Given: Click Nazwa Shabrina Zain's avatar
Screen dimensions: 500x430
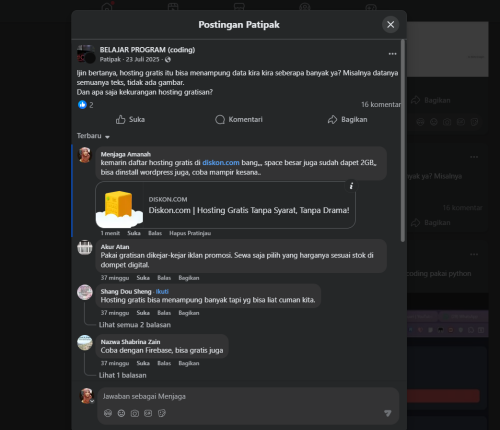Looking at the screenshot, I should (85, 343).
